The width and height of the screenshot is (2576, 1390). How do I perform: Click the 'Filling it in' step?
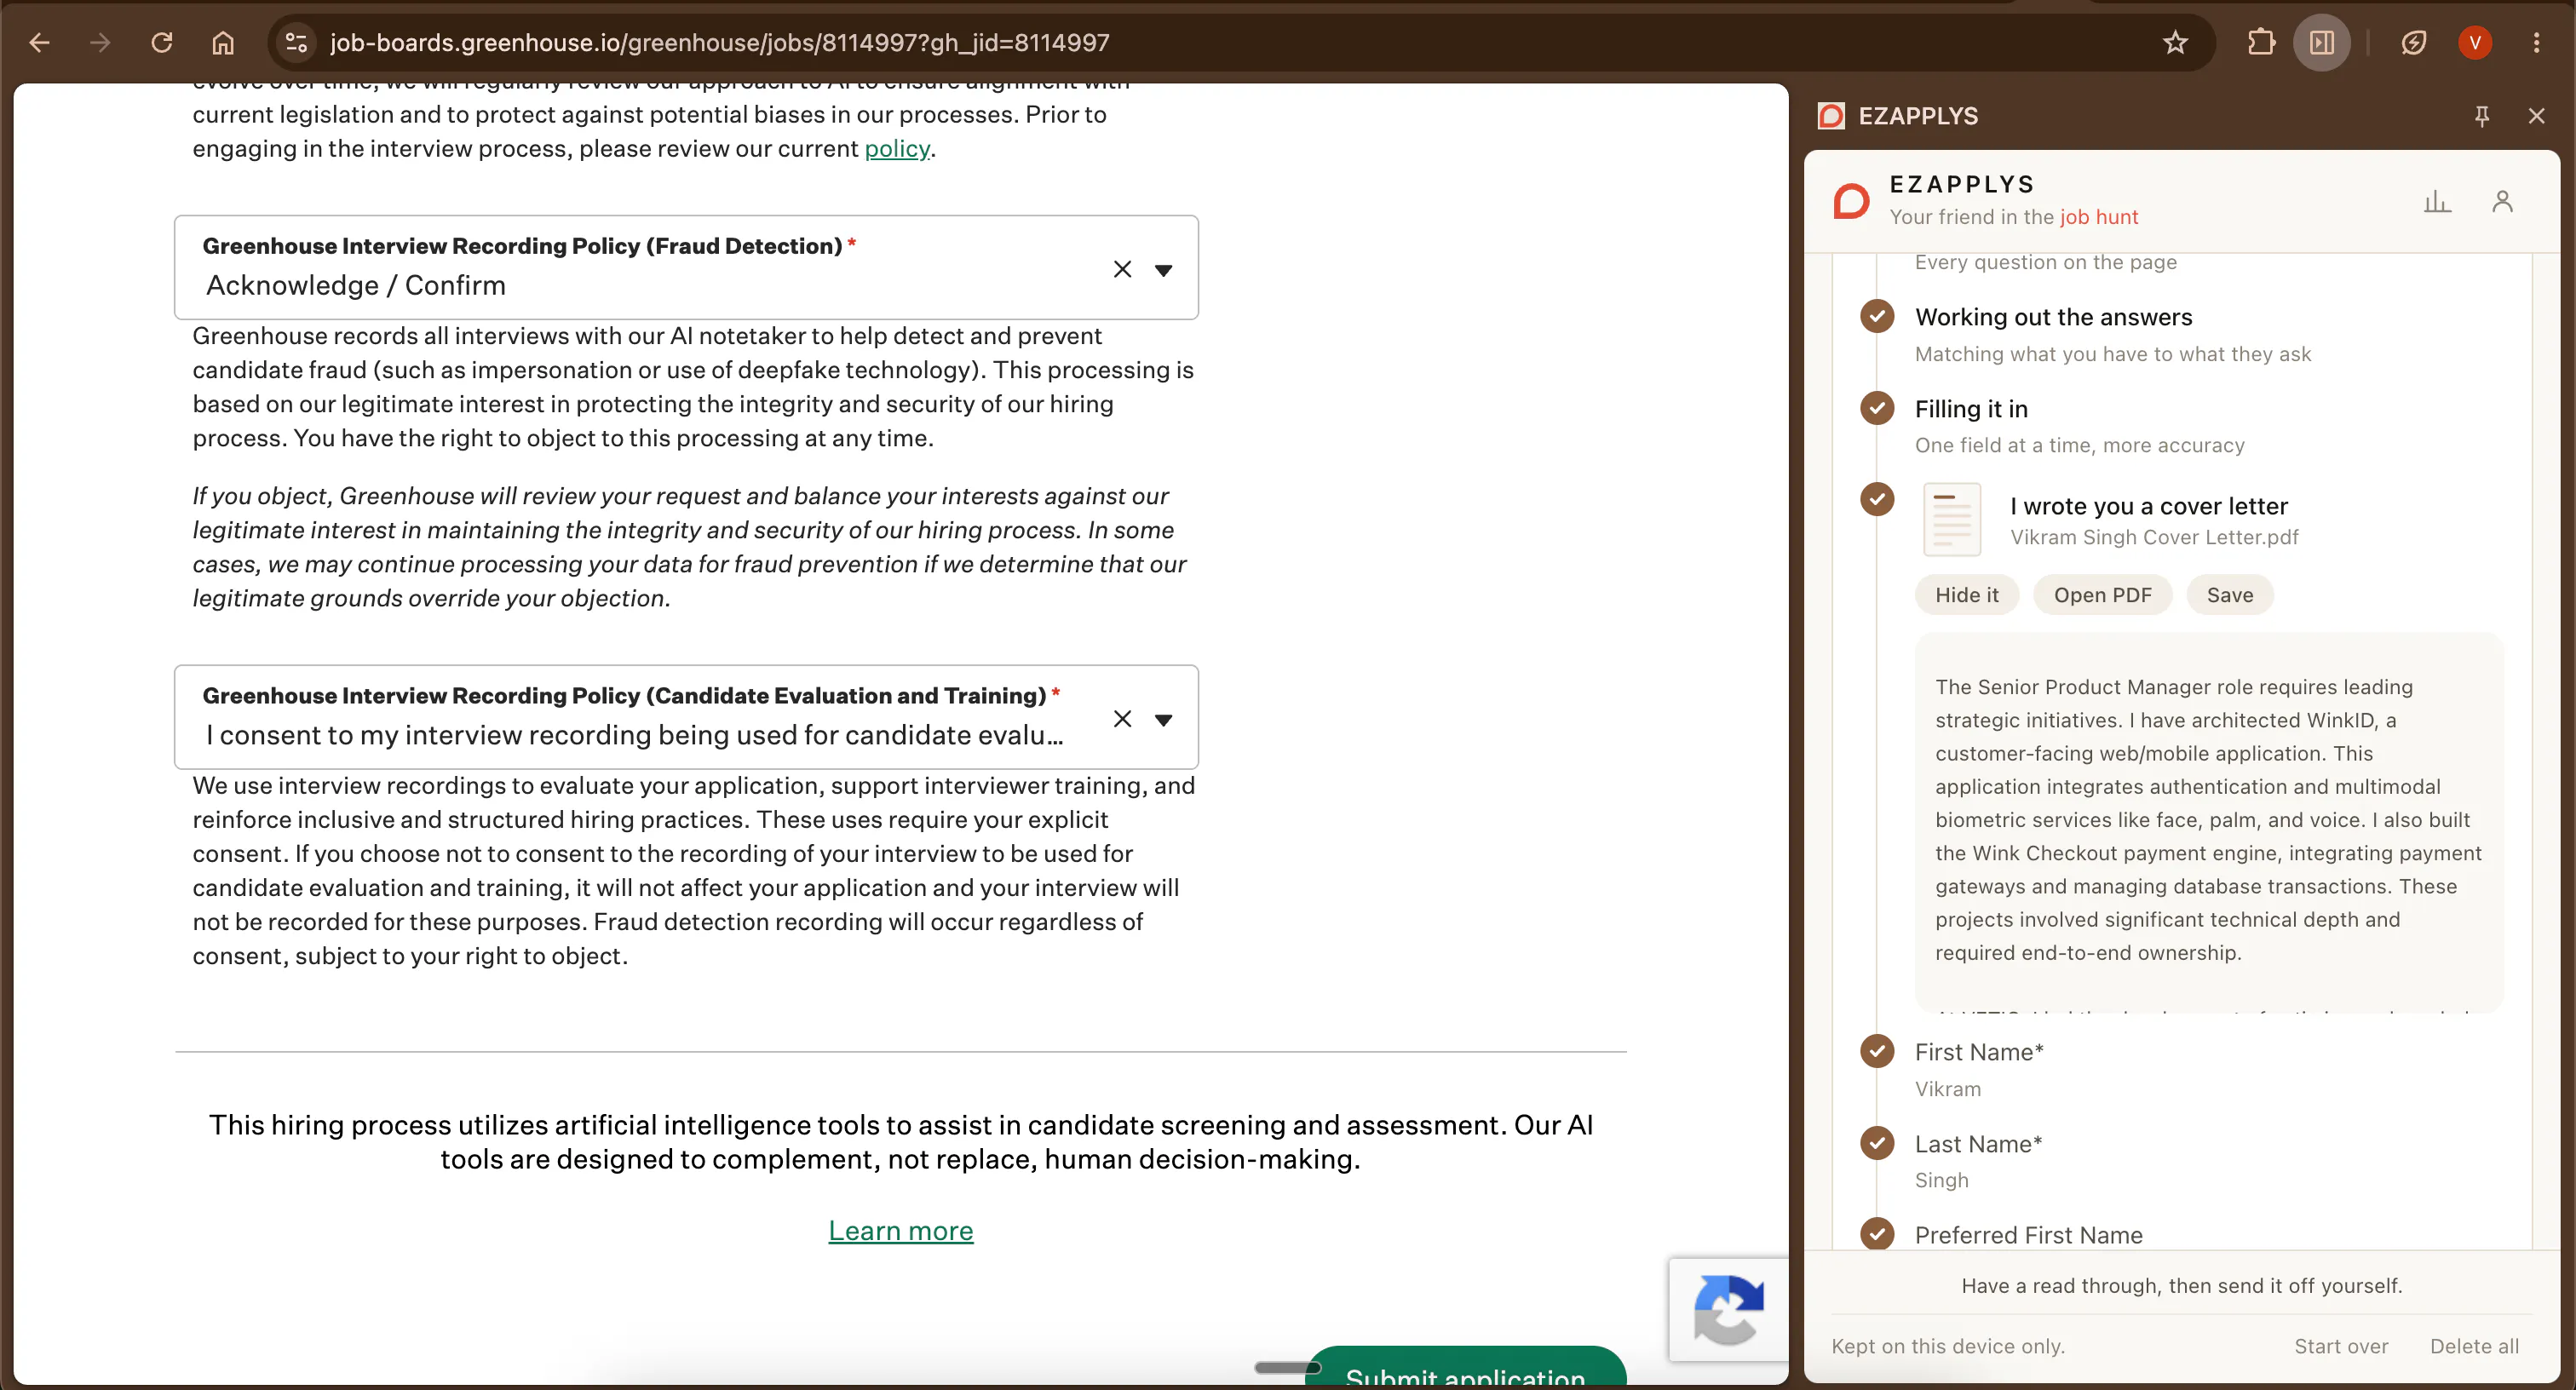click(1971, 409)
